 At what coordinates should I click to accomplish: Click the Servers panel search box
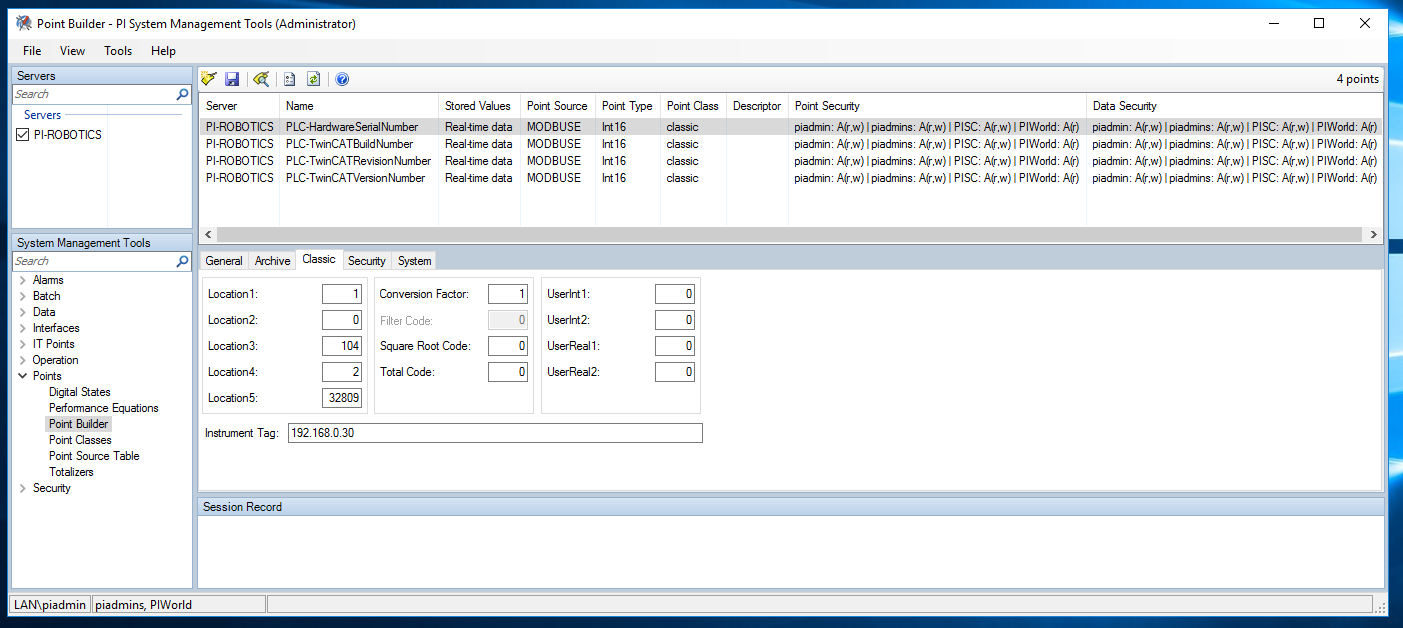pyautogui.click(x=94, y=94)
